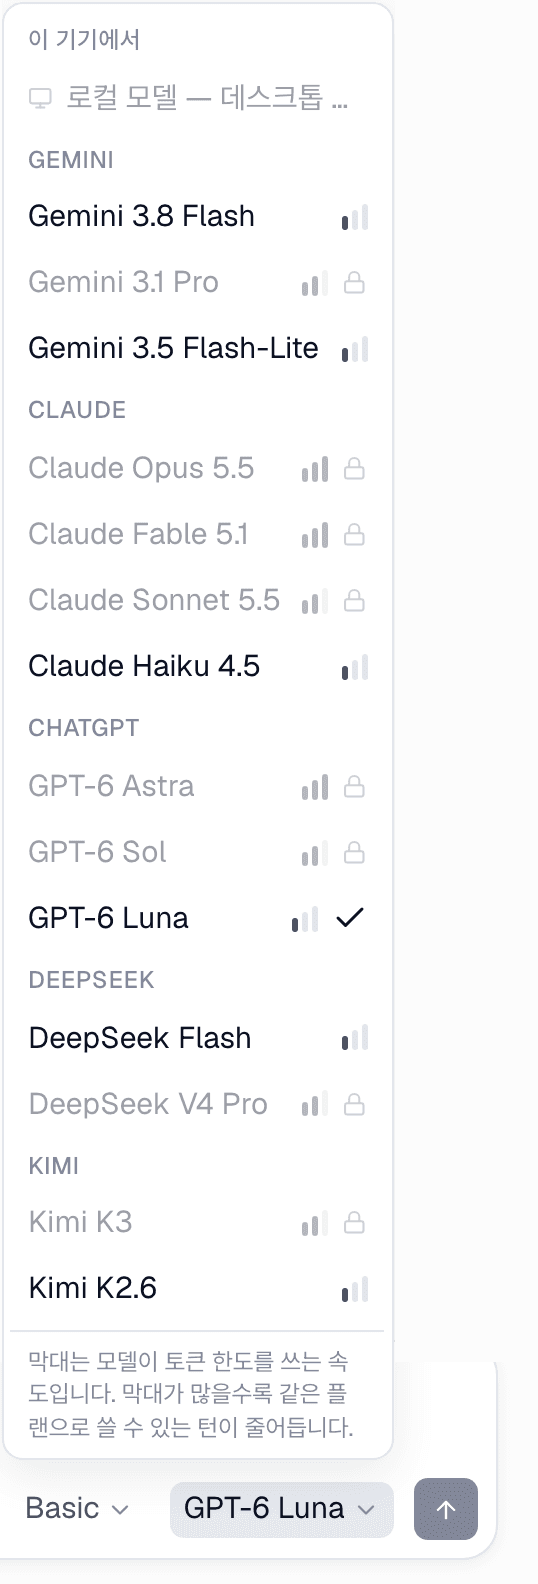Click the checkmark beside GPT-6 Luna
Viewport: 538px width, 1584px height.
tap(350, 917)
